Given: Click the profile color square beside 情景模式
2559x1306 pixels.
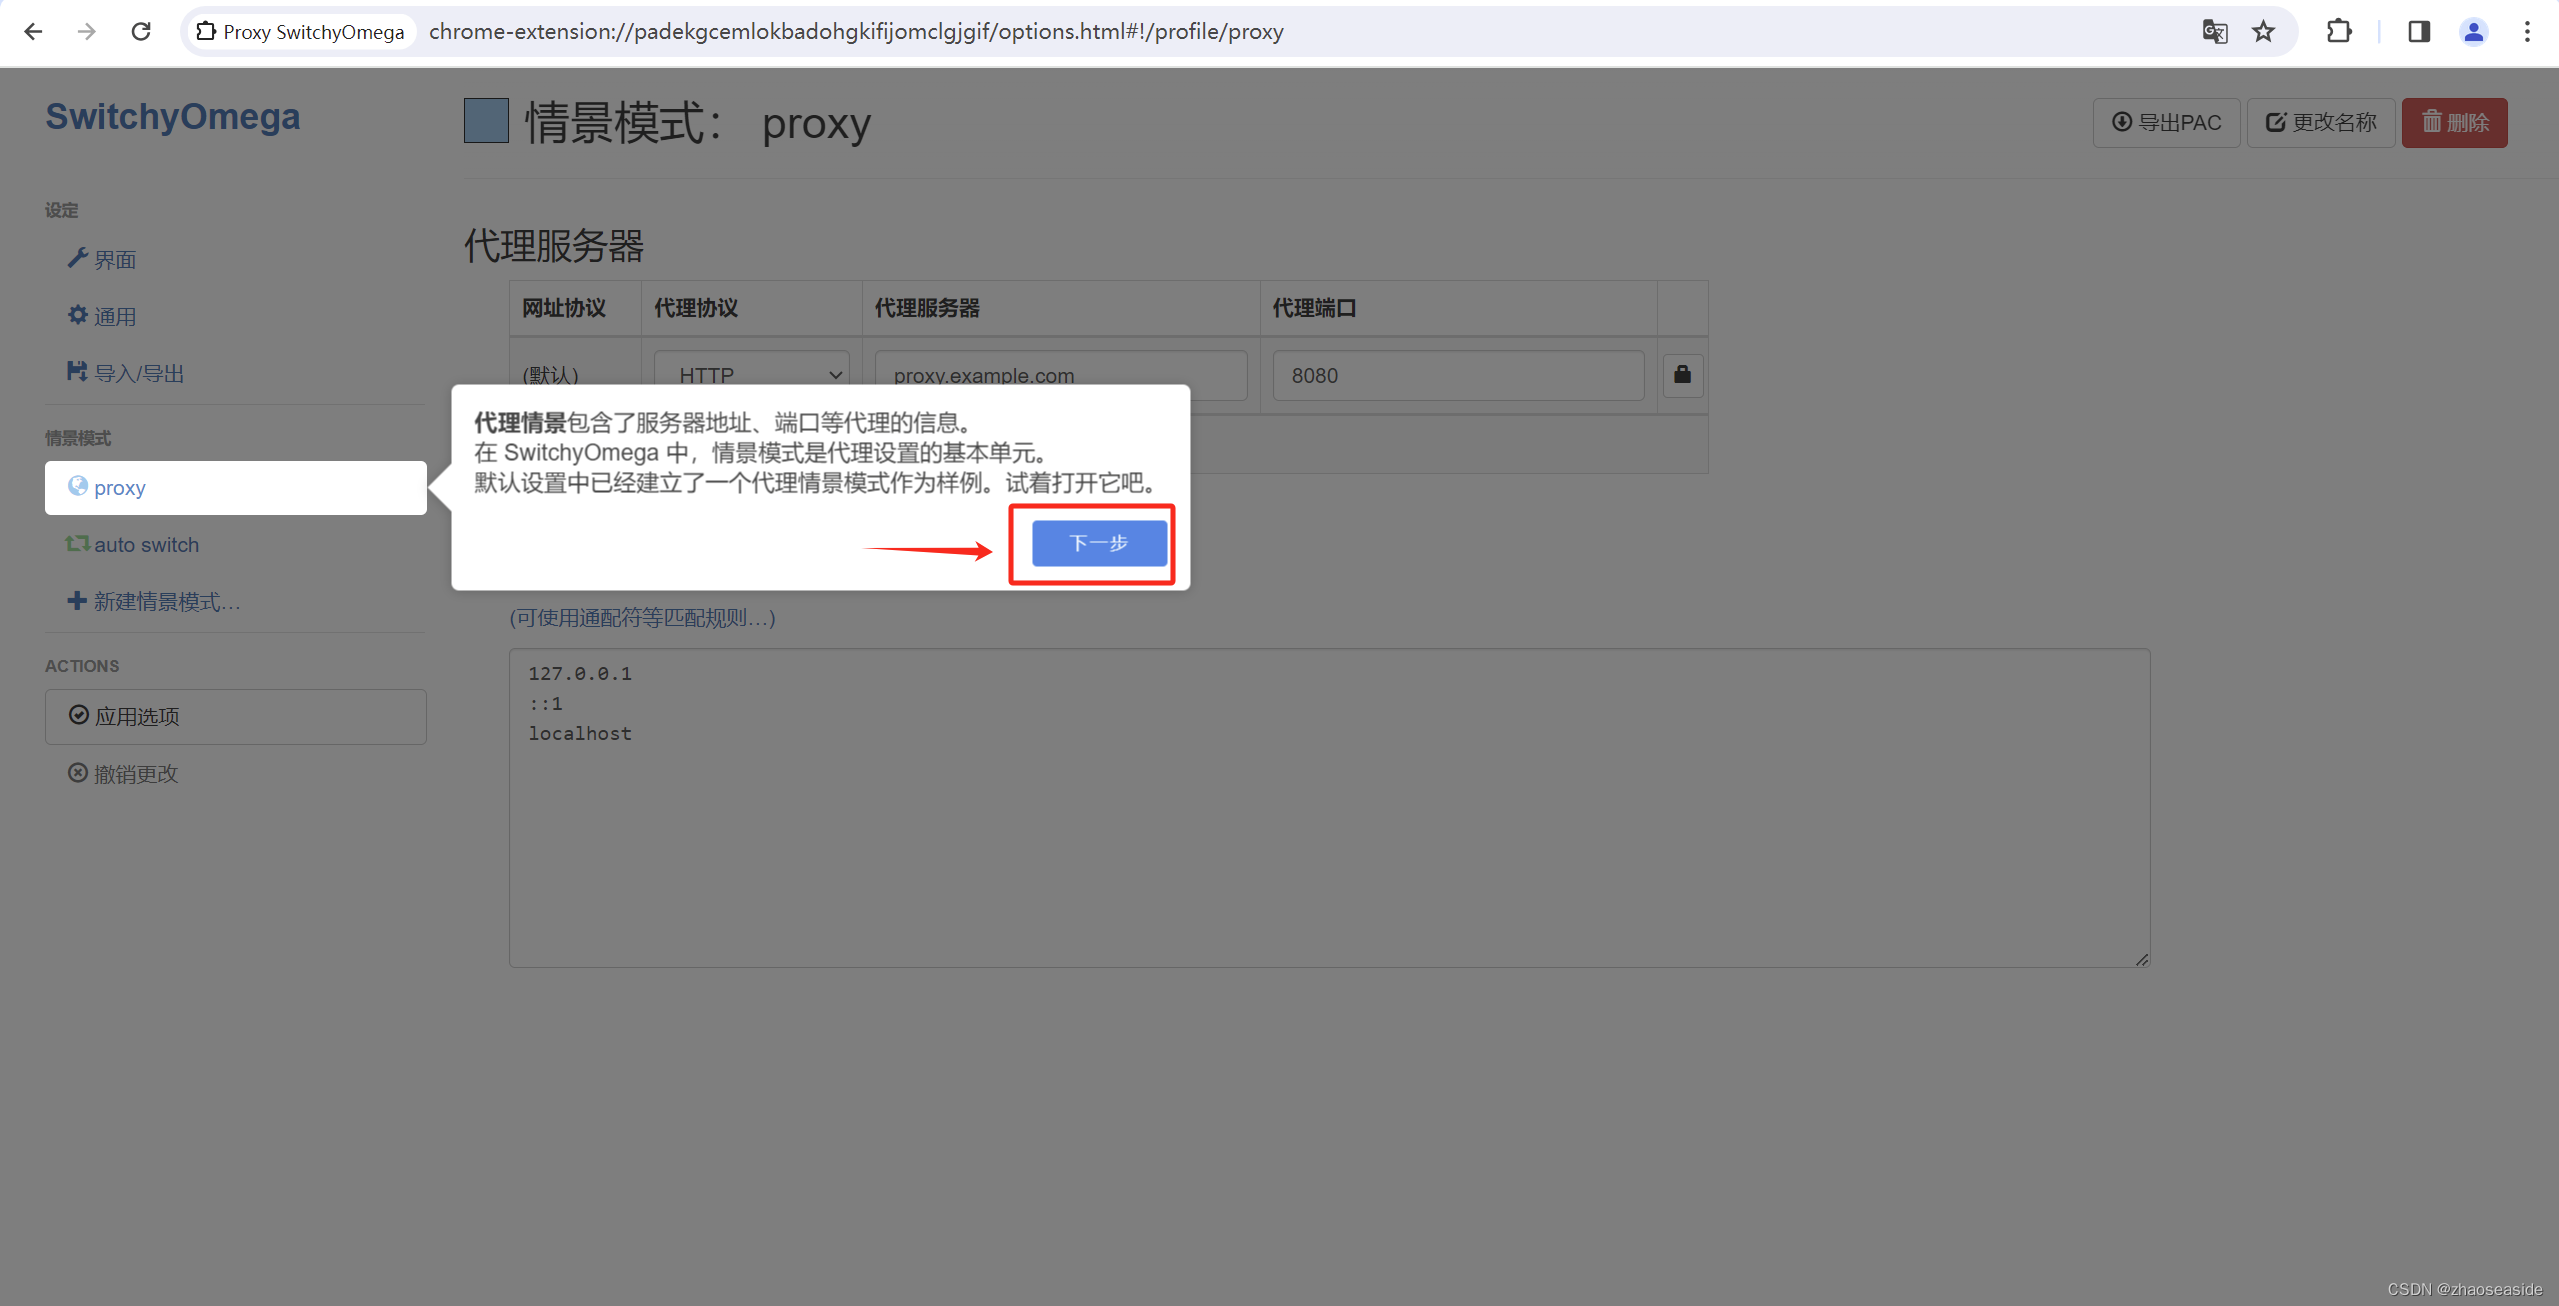Looking at the screenshot, I should [x=486, y=122].
